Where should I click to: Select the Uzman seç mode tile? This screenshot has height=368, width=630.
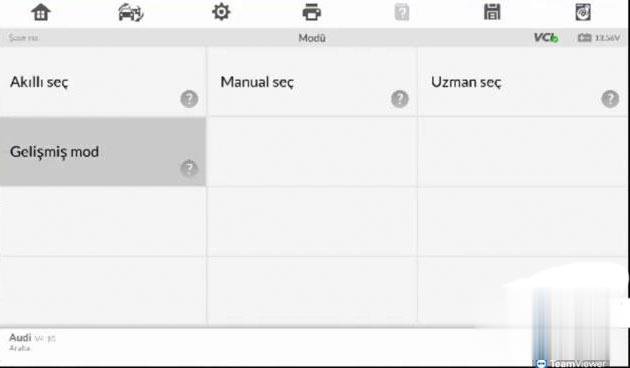[x=524, y=82]
